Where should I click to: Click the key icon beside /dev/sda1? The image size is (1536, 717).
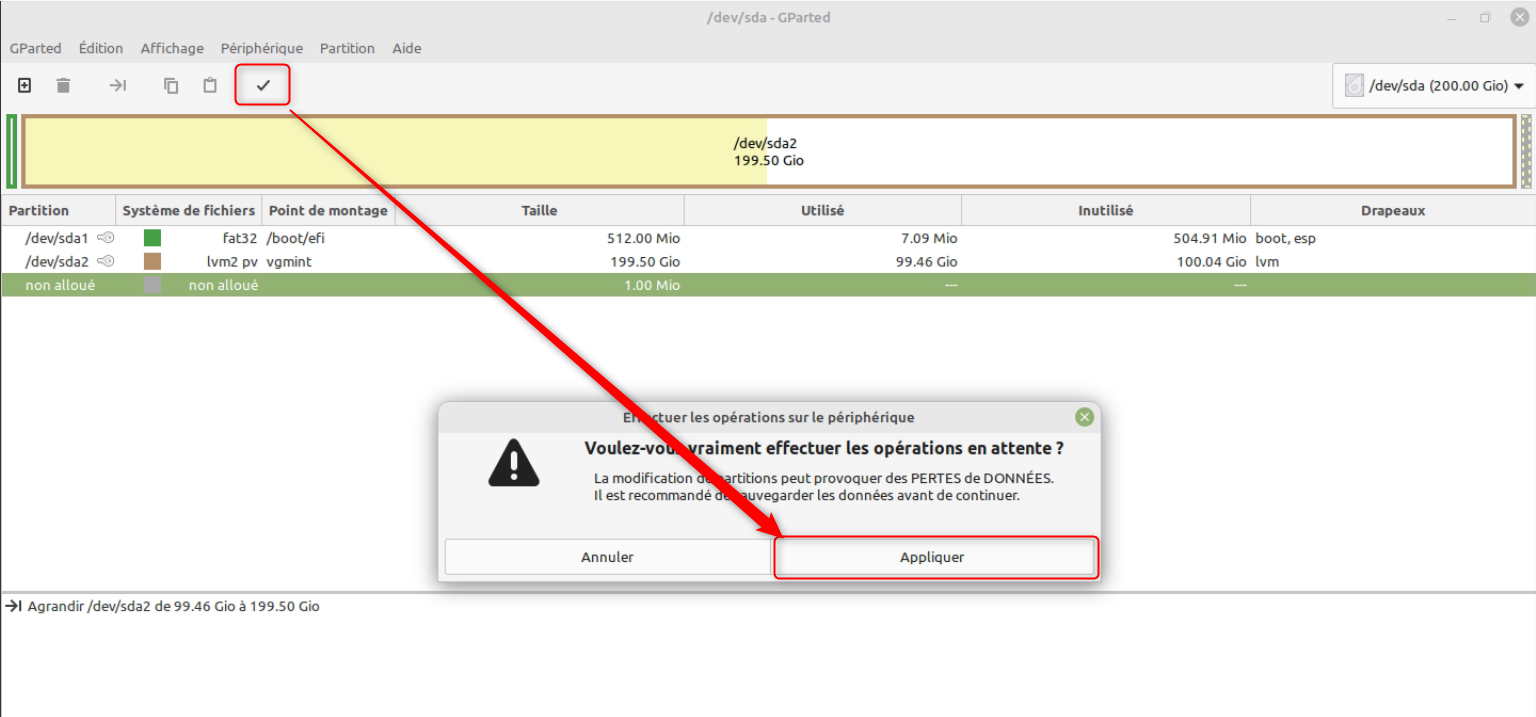click(x=105, y=238)
